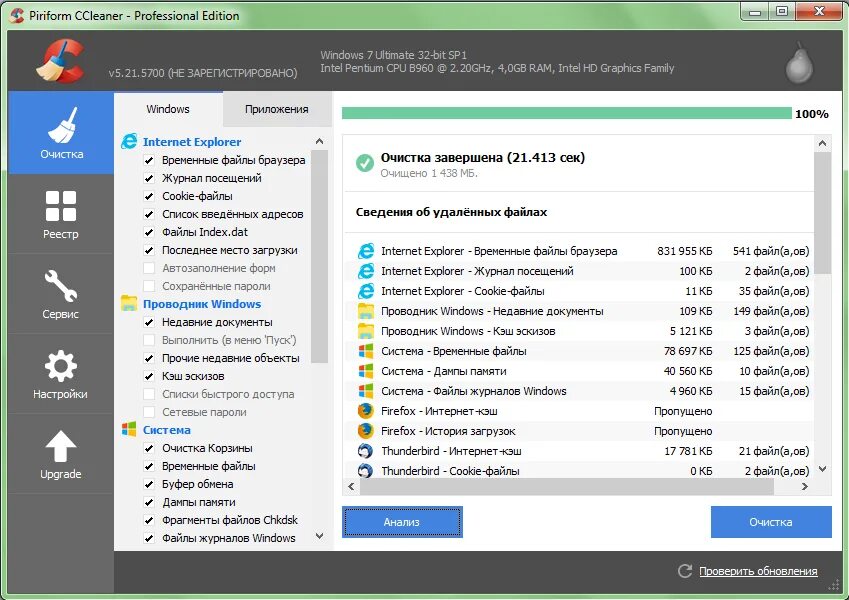Click results horizontal scroll-left arrow
The height and width of the screenshot is (600, 849).
click(351, 486)
